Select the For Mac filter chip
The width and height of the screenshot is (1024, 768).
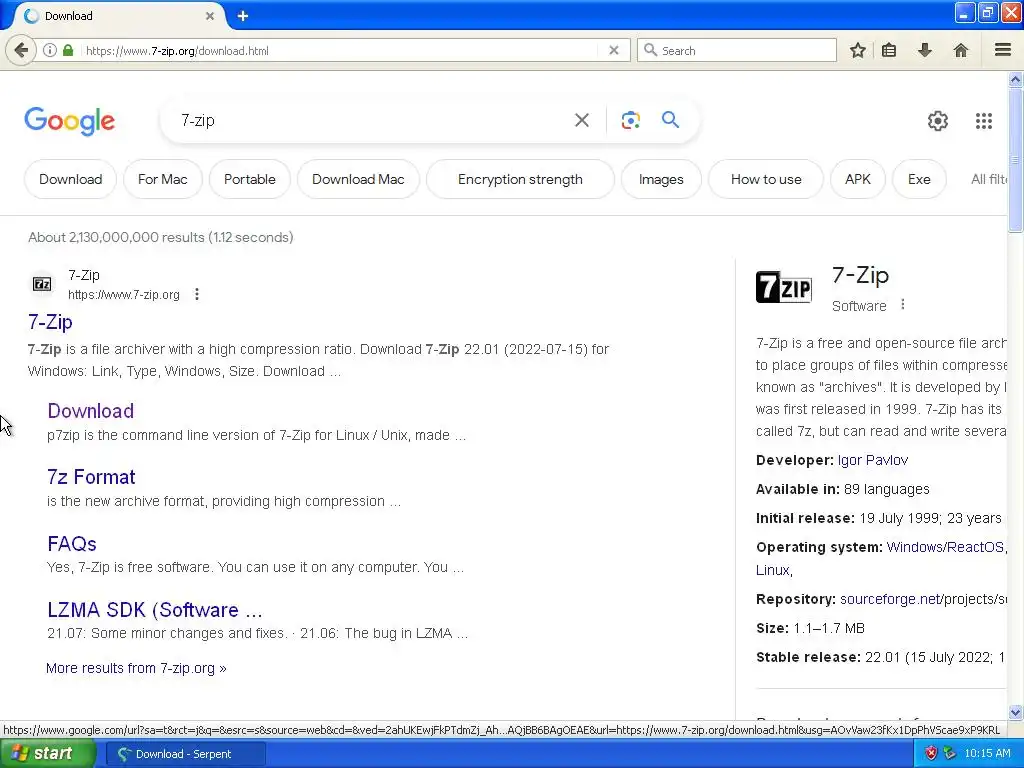pyautogui.click(x=163, y=179)
